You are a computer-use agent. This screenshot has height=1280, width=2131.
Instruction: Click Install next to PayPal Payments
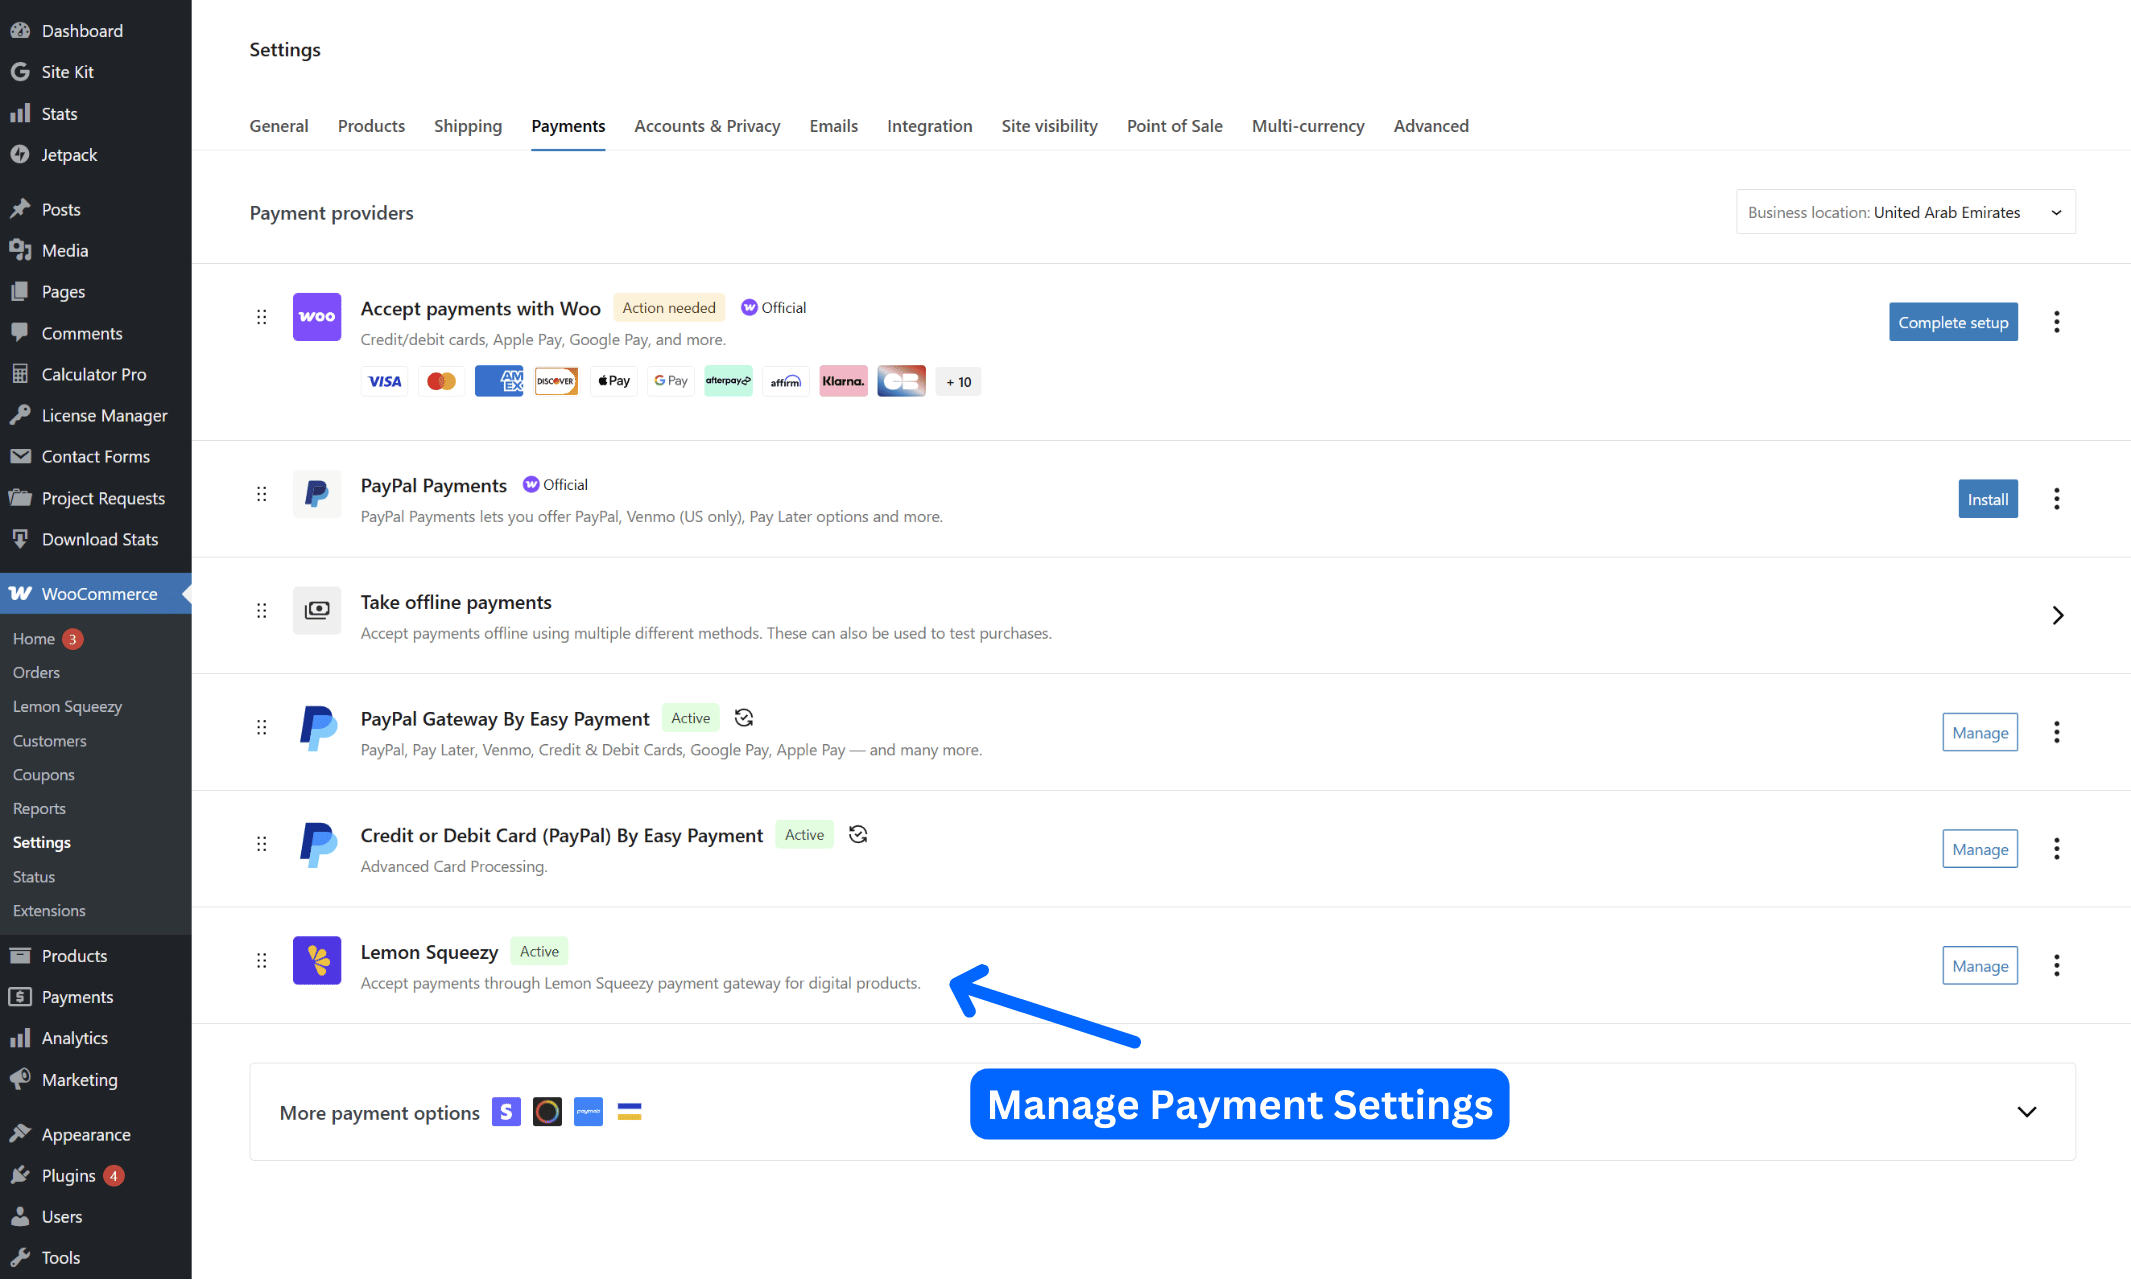coord(1987,498)
